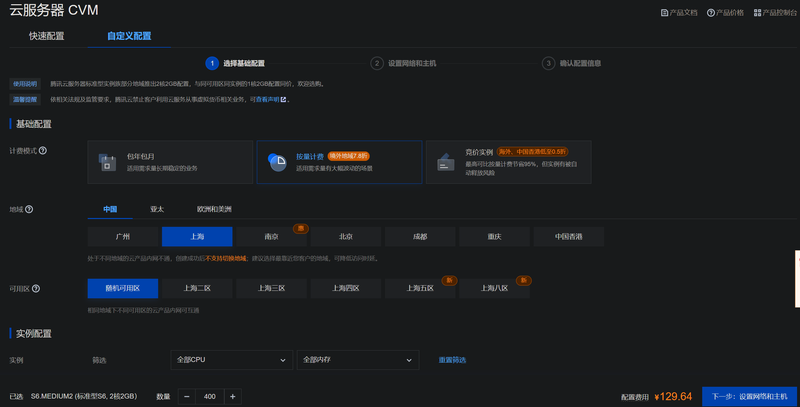Select 随机可用区 availability zone
800x407 pixels.
click(x=122, y=288)
